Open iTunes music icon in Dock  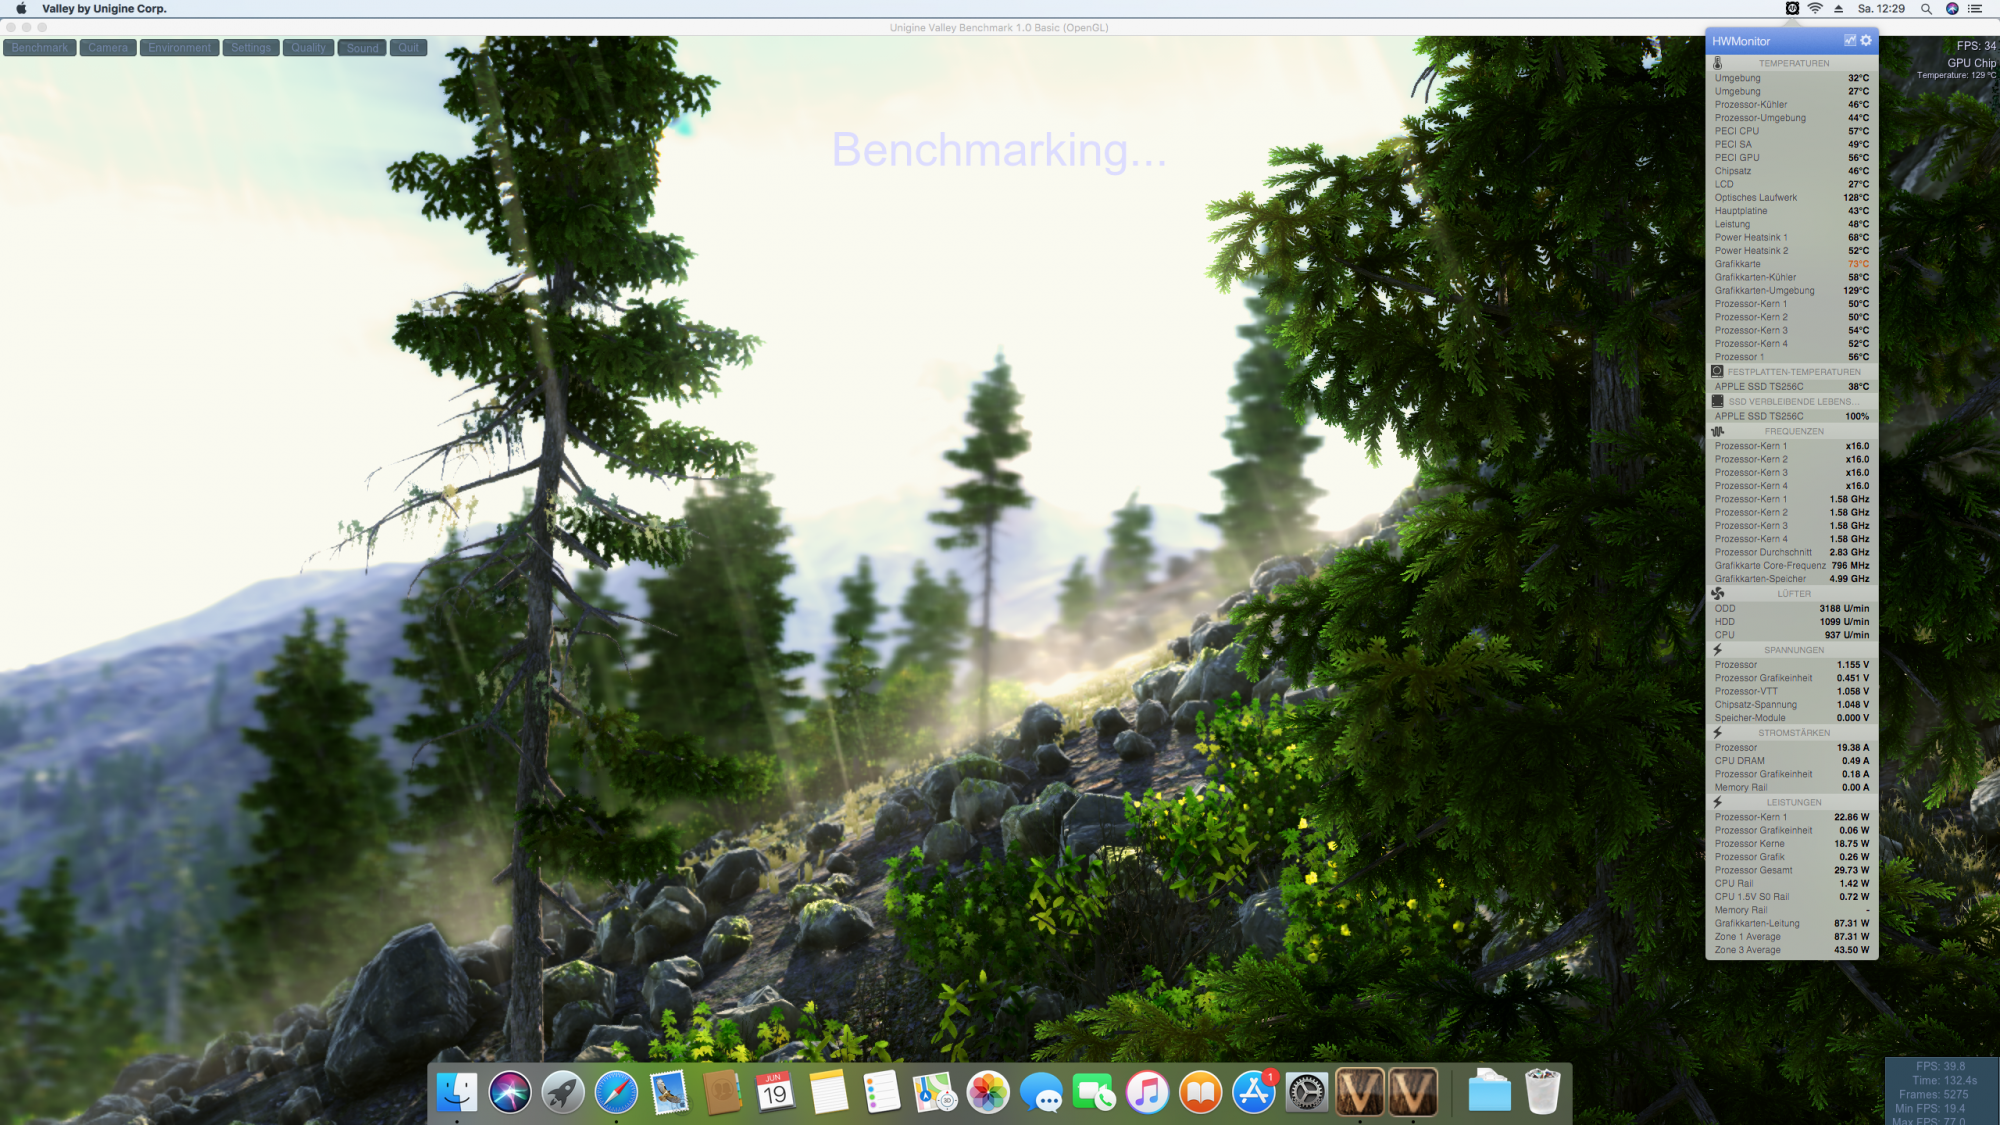1147,1092
